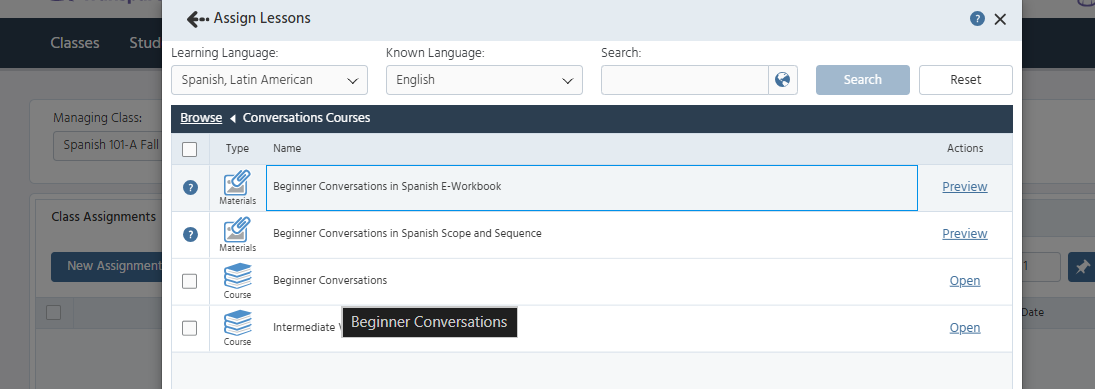Open the Known Language dropdown
This screenshot has height=389, width=1095.
[484, 80]
